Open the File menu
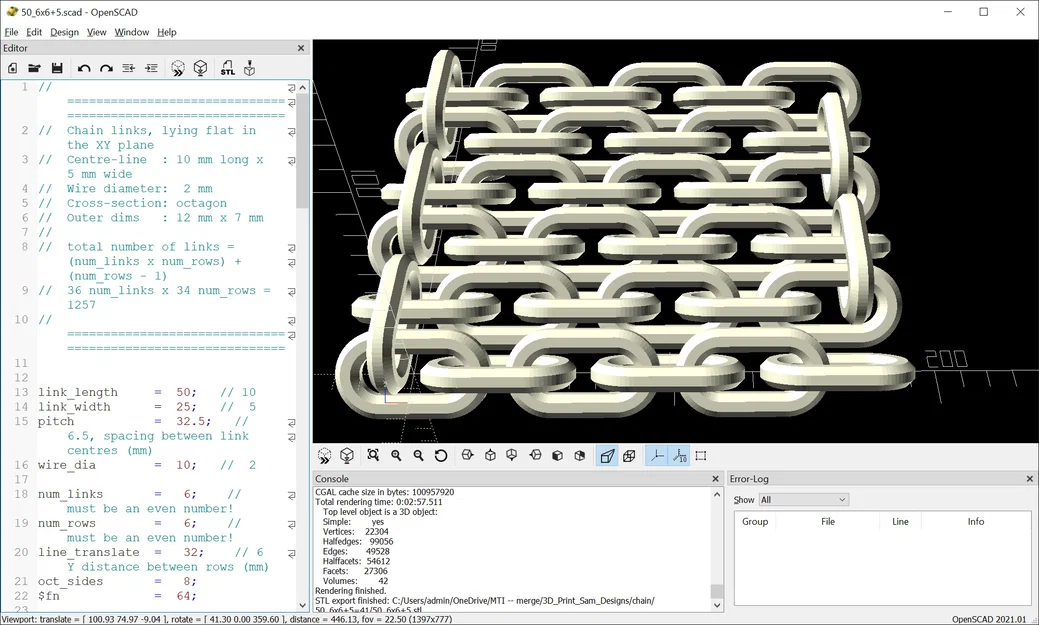This screenshot has height=625, width=1039. click(11, 32)
